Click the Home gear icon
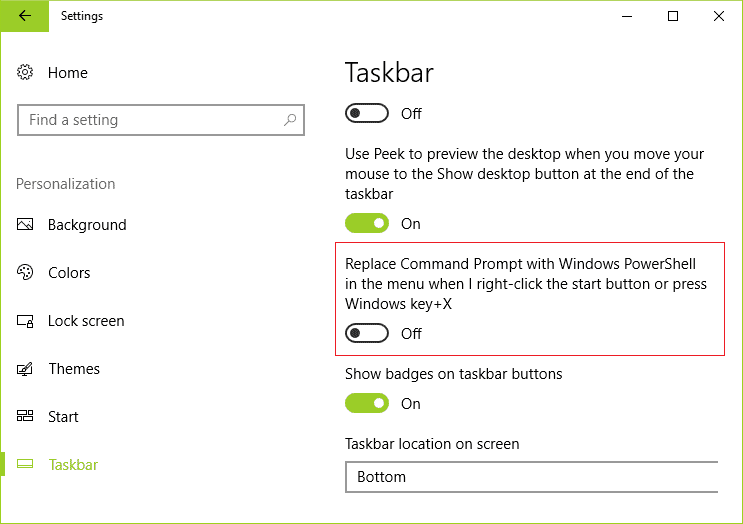Image resolution: width=743 pixels, height=524 pixels. [26, 73]
